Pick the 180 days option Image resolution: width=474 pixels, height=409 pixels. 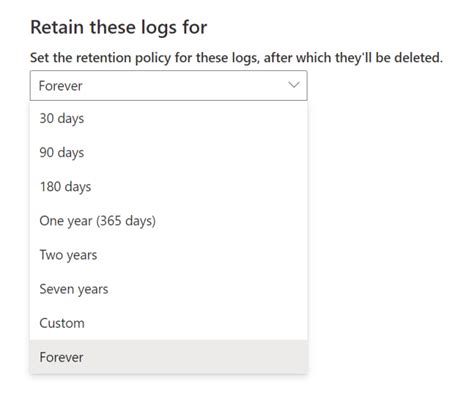point(169,186)
